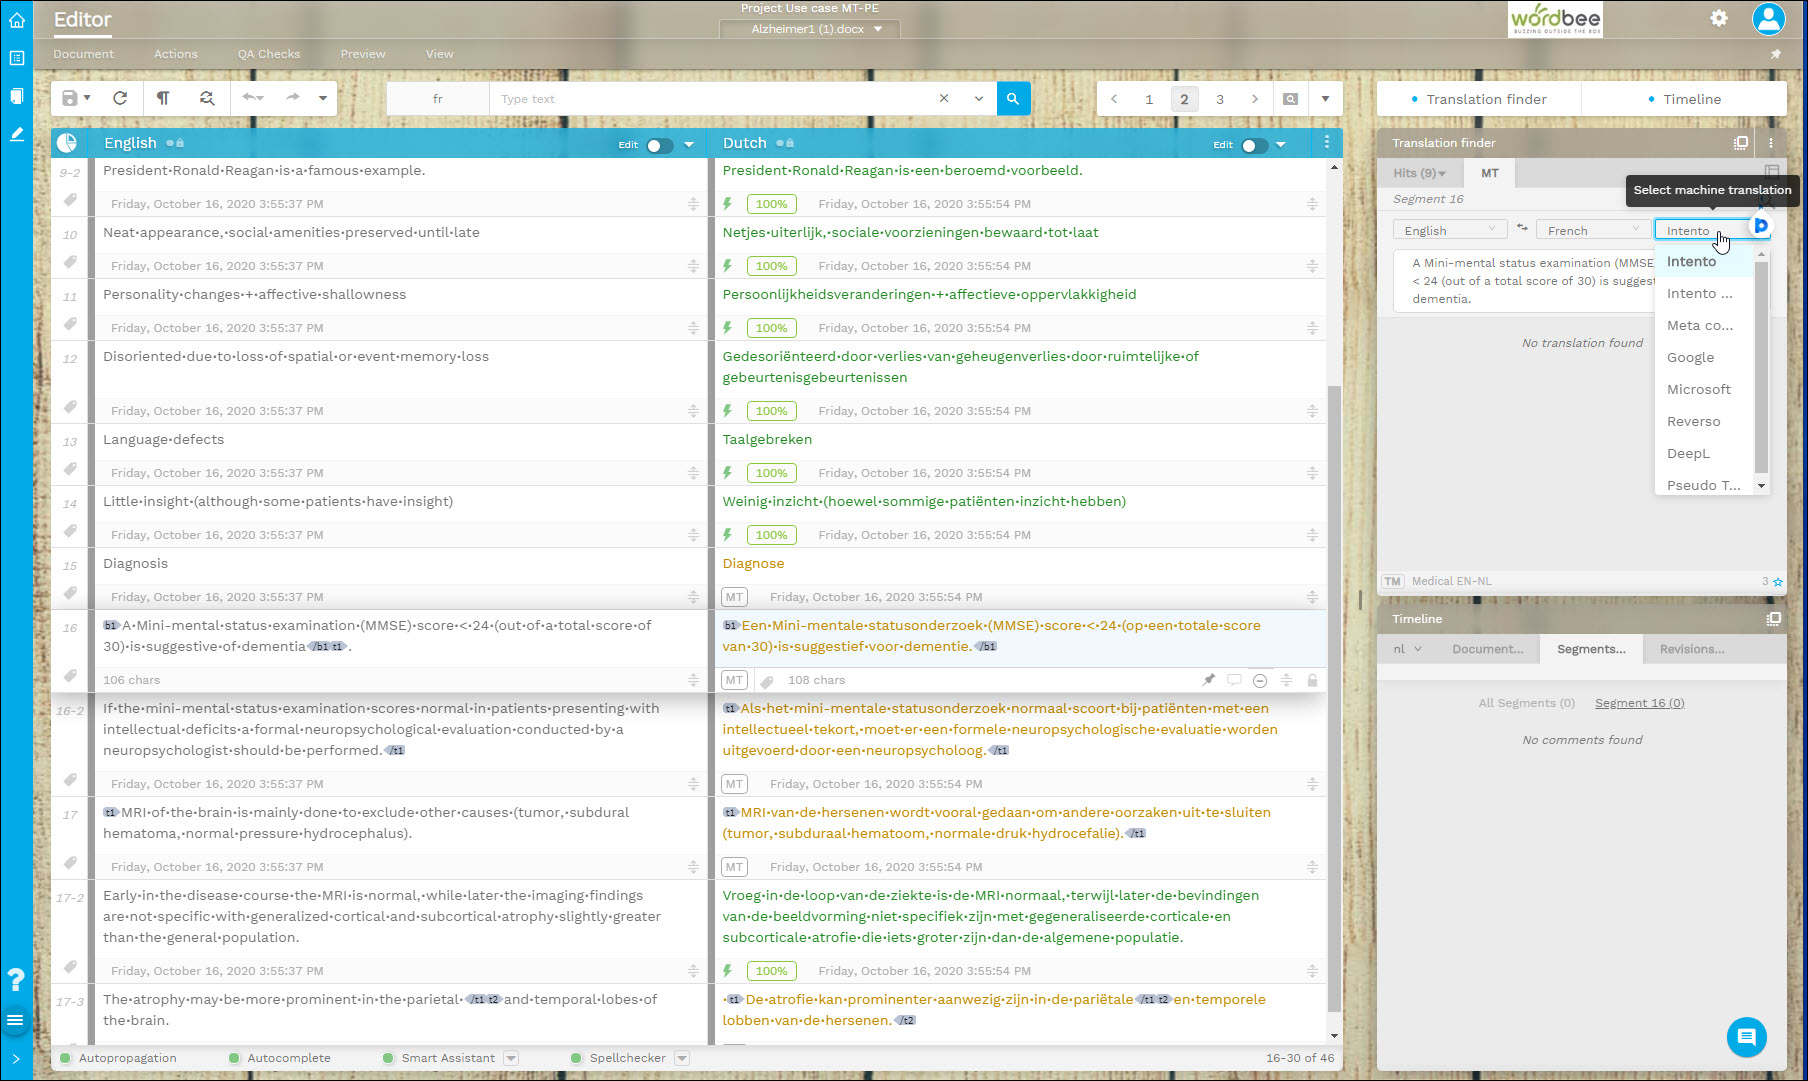Open the settings gear icon
1808x1081 pixels.
[1718, 18]
